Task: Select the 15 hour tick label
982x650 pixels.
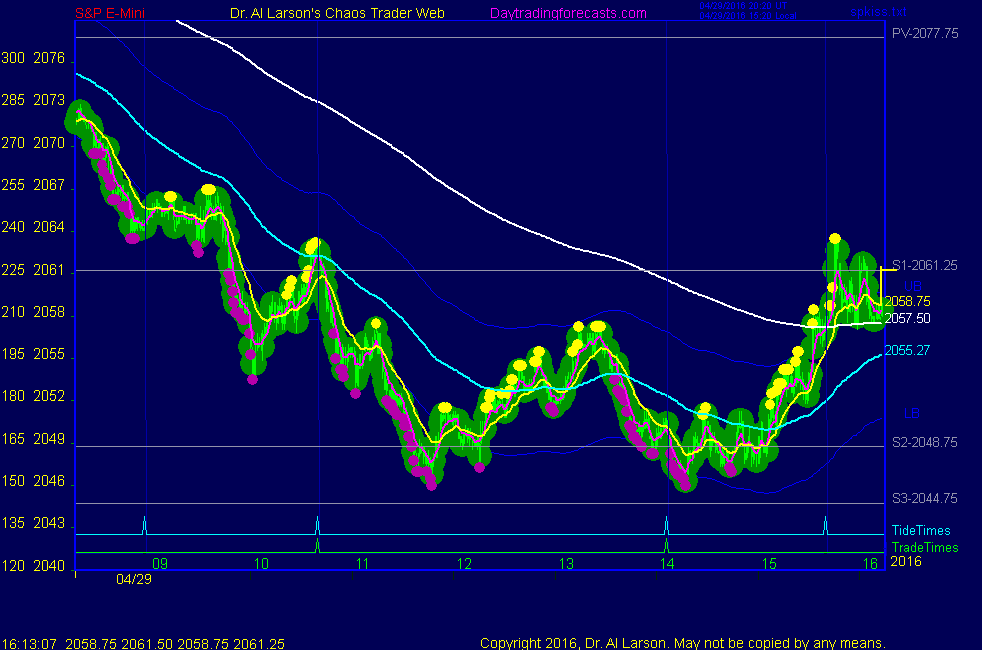Action: click(x=769, y=564)
